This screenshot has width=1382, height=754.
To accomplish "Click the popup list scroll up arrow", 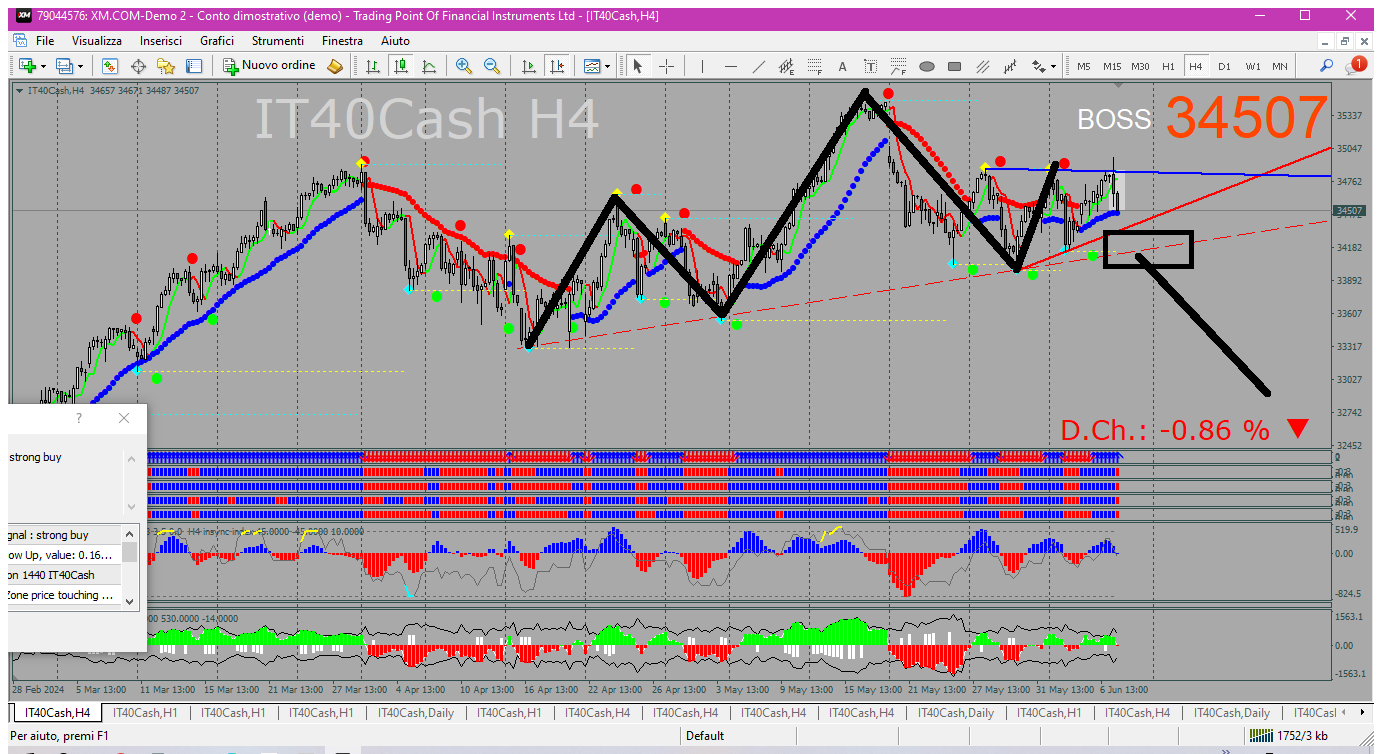I will pos(130,534).
